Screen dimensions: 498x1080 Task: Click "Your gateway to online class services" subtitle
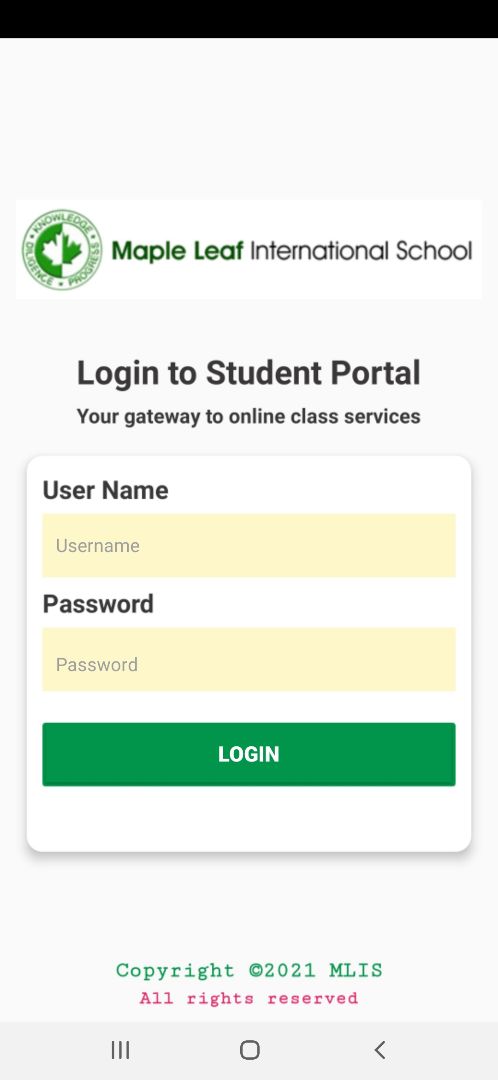click(249, 417)
